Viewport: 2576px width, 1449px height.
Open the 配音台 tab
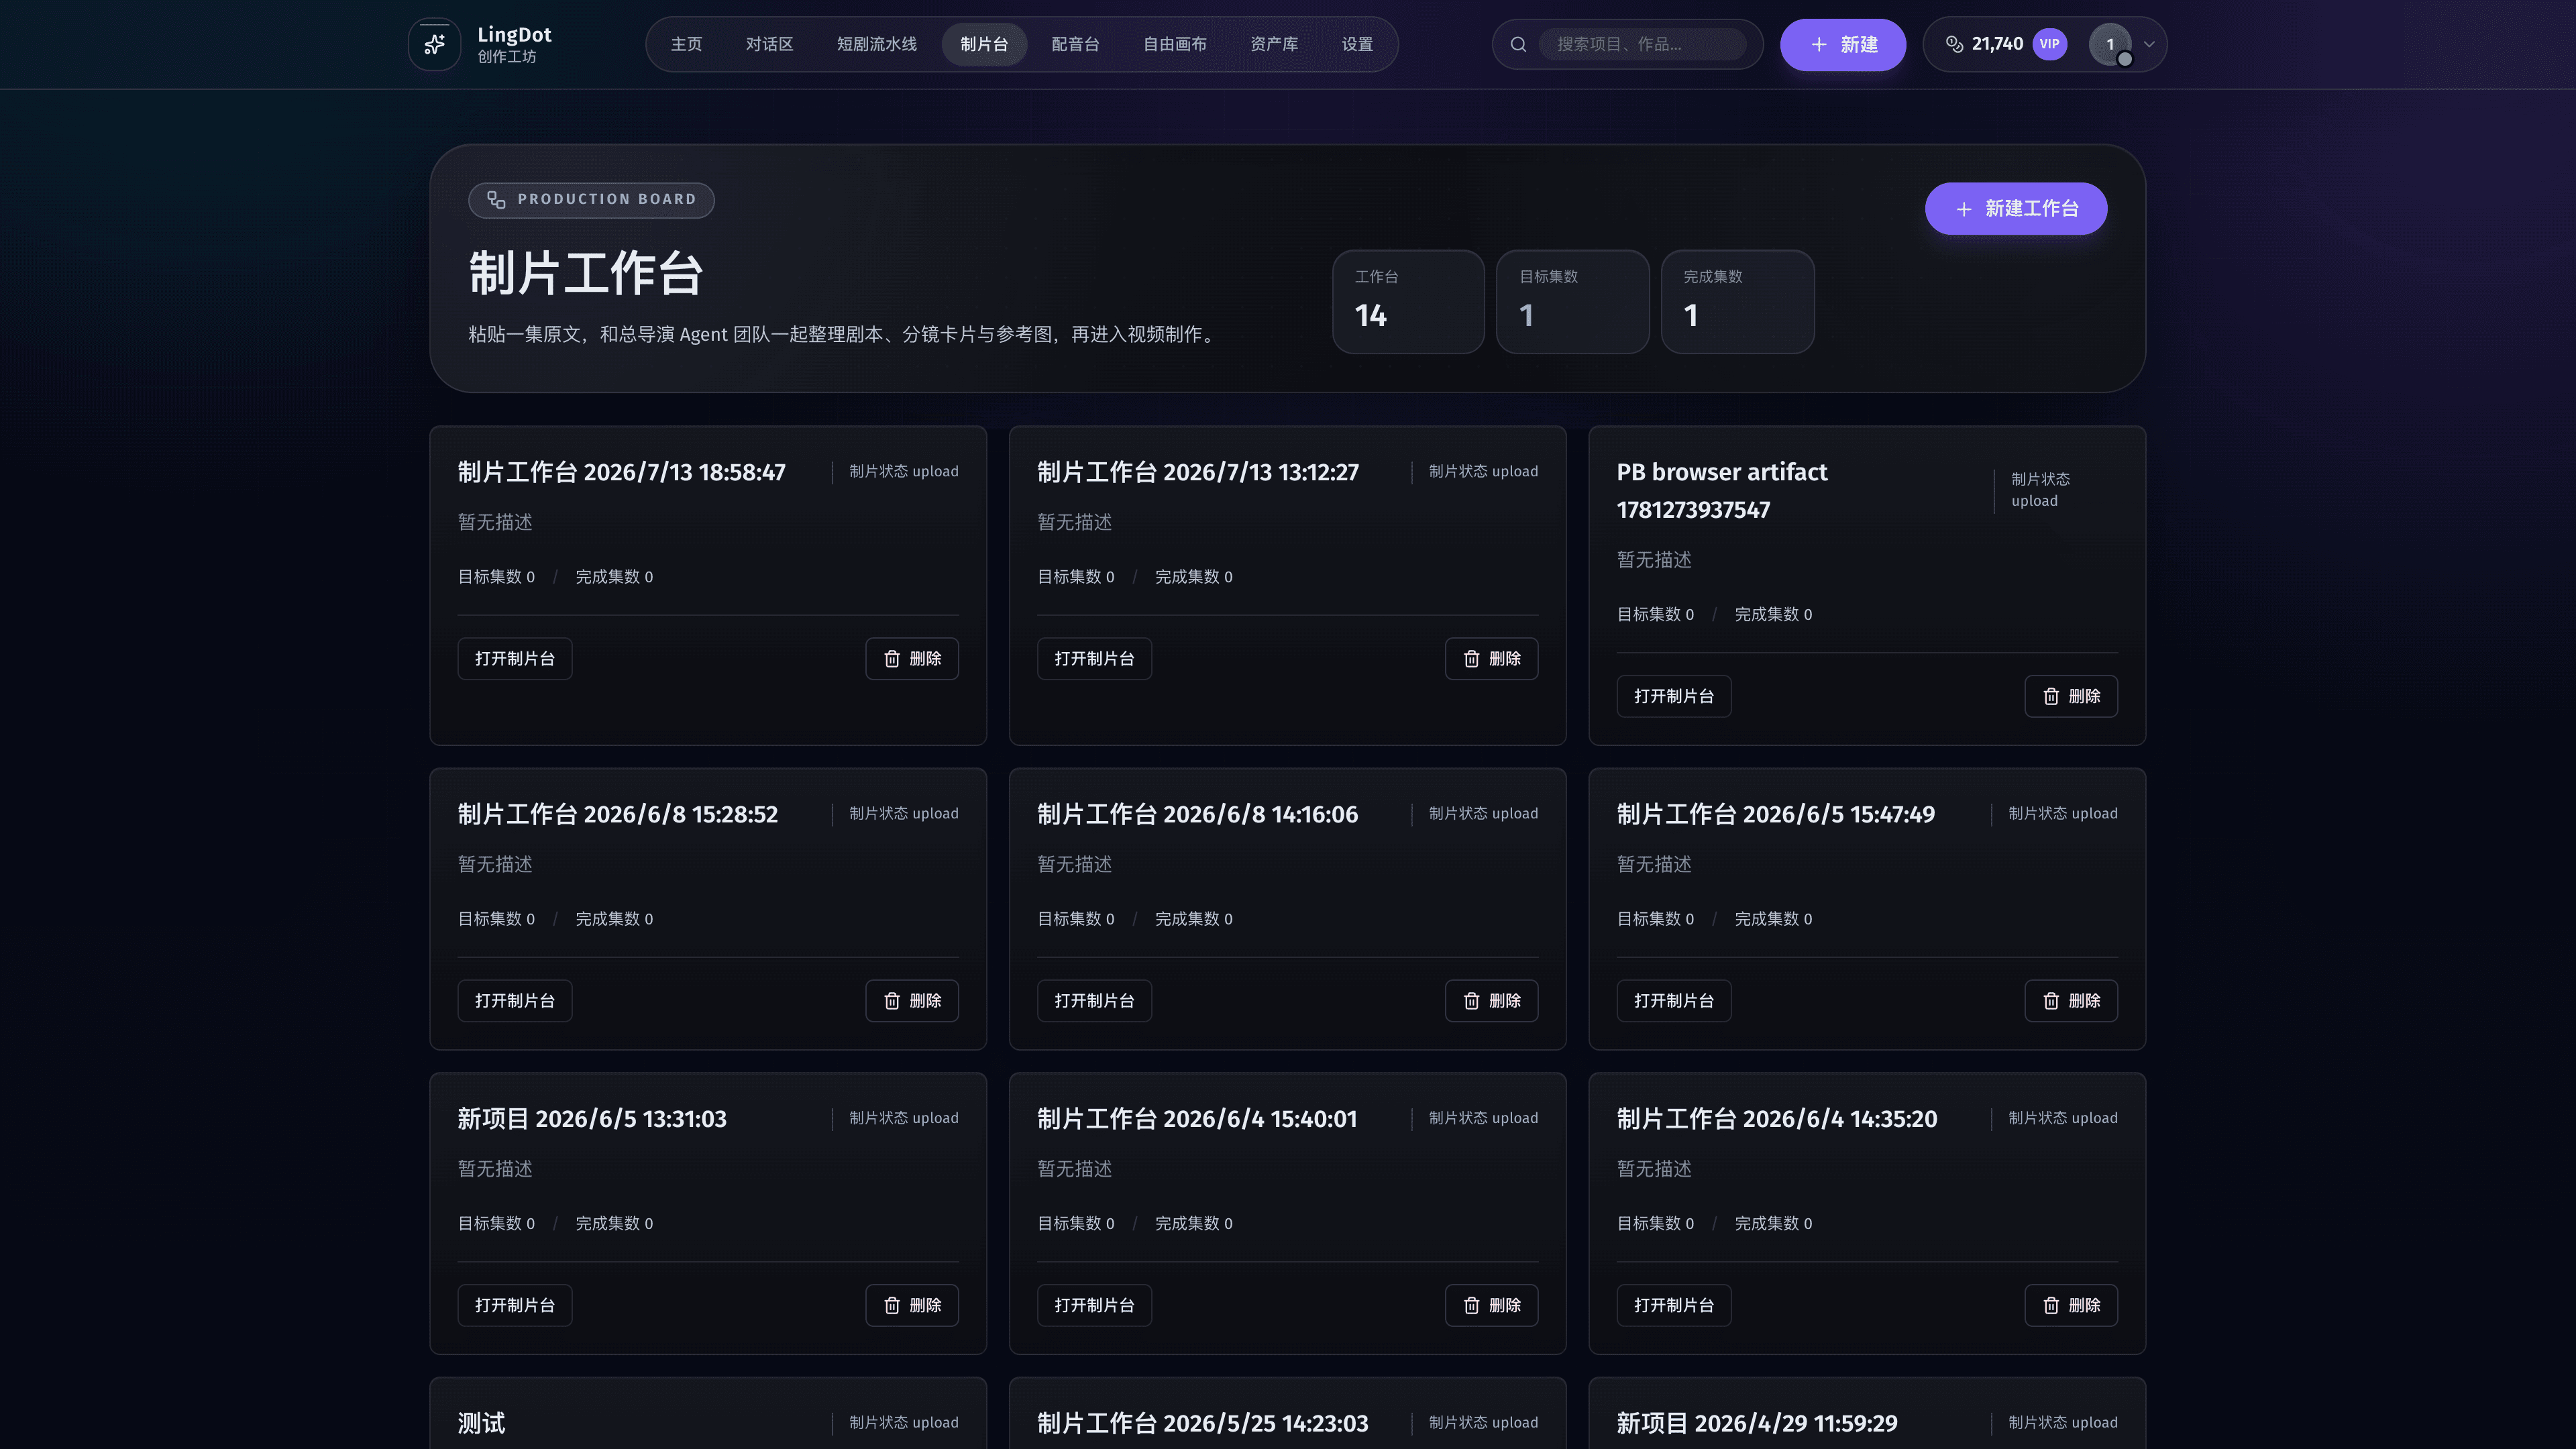point(1075,44)
